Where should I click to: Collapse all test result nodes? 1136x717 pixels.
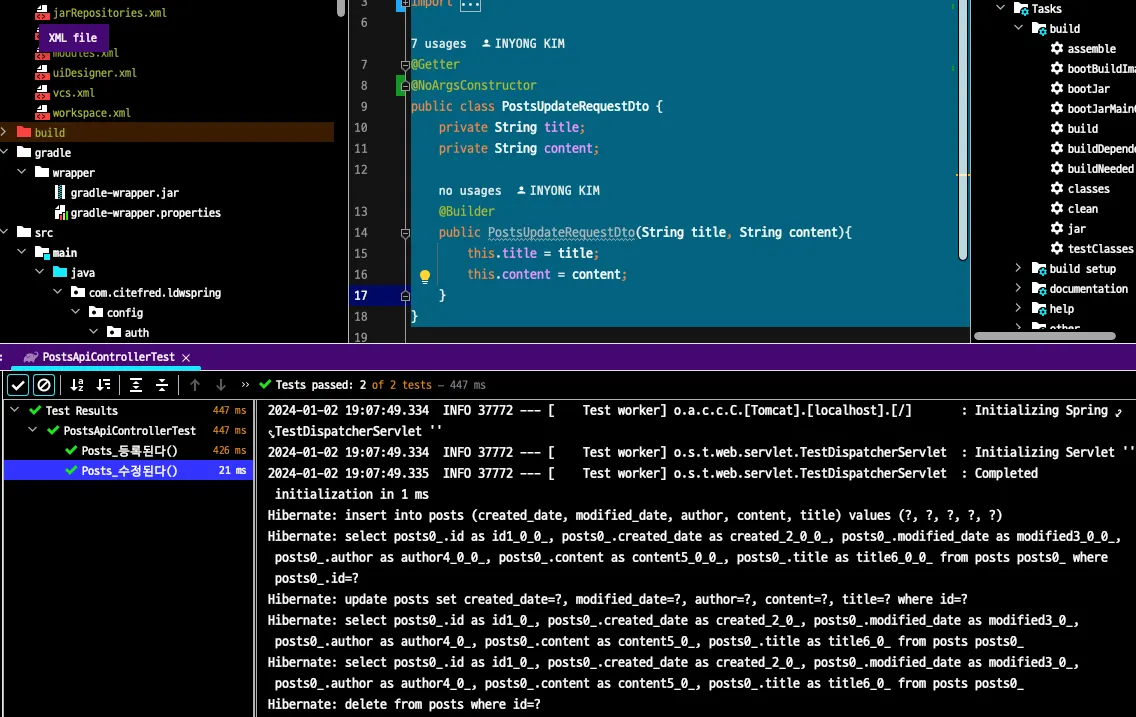(x=162, y=385)
